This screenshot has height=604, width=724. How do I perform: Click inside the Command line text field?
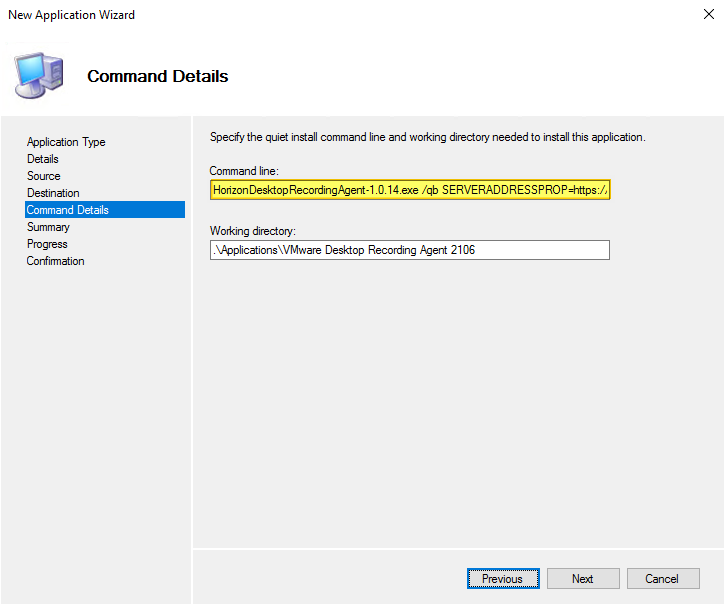409,190
